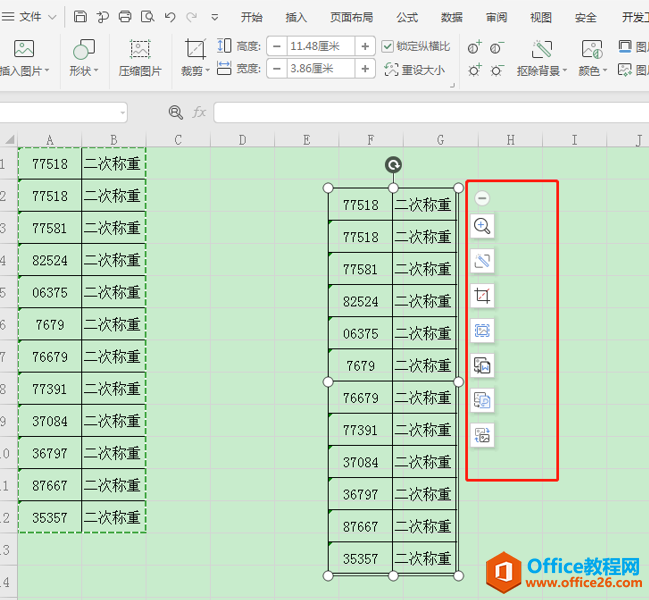
Task: Click cell A4 containing 82524
Action: (x=50, y=260)
